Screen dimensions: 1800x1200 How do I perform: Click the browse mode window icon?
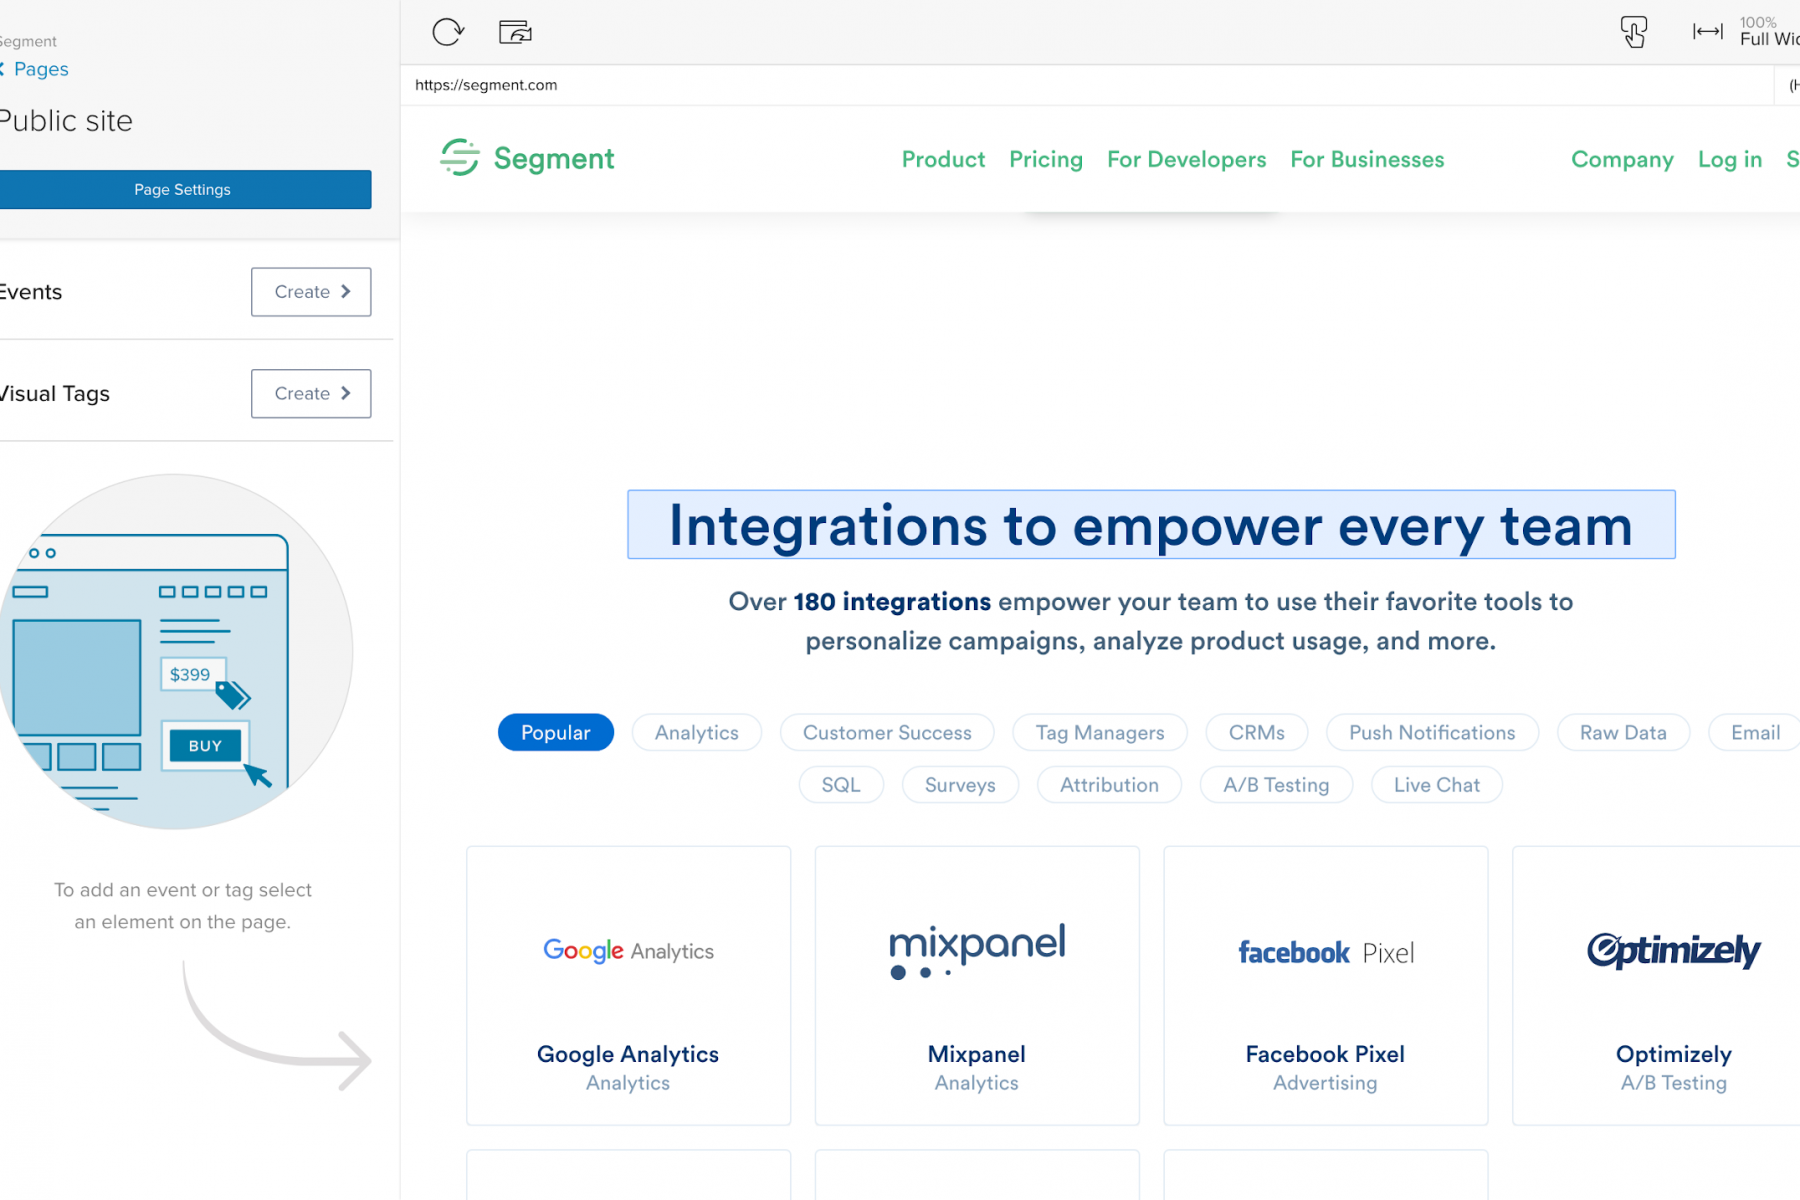pyautogui.click(x=515, y=32)
